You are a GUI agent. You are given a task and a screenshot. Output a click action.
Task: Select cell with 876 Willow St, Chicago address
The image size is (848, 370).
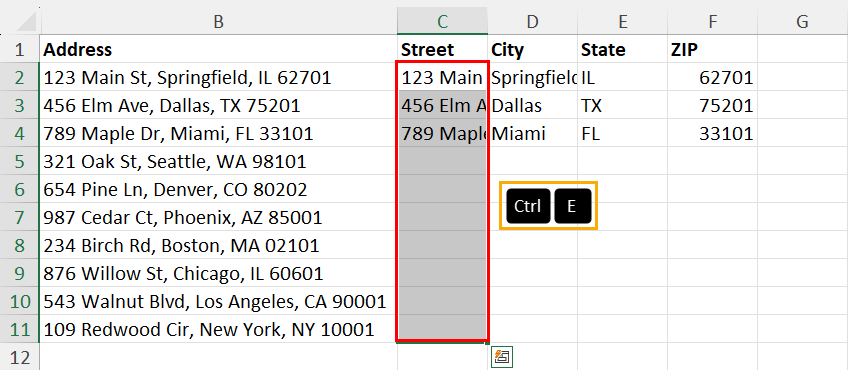(218, 273)
